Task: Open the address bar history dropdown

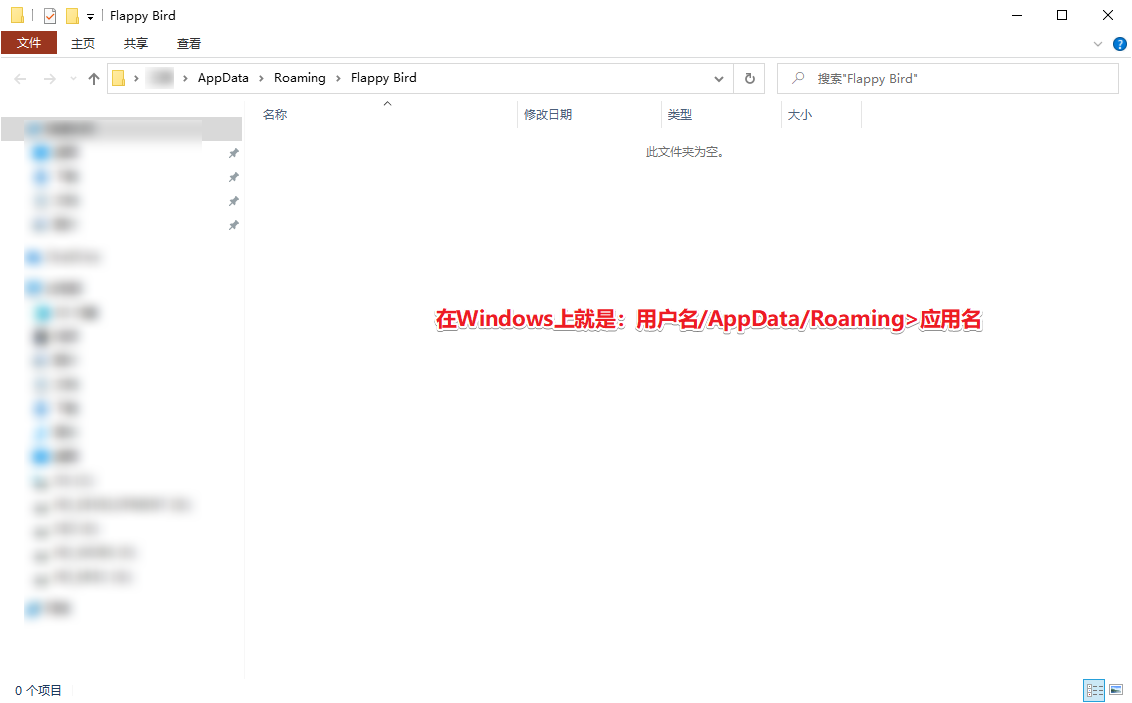Action: [x=718, y=79]
